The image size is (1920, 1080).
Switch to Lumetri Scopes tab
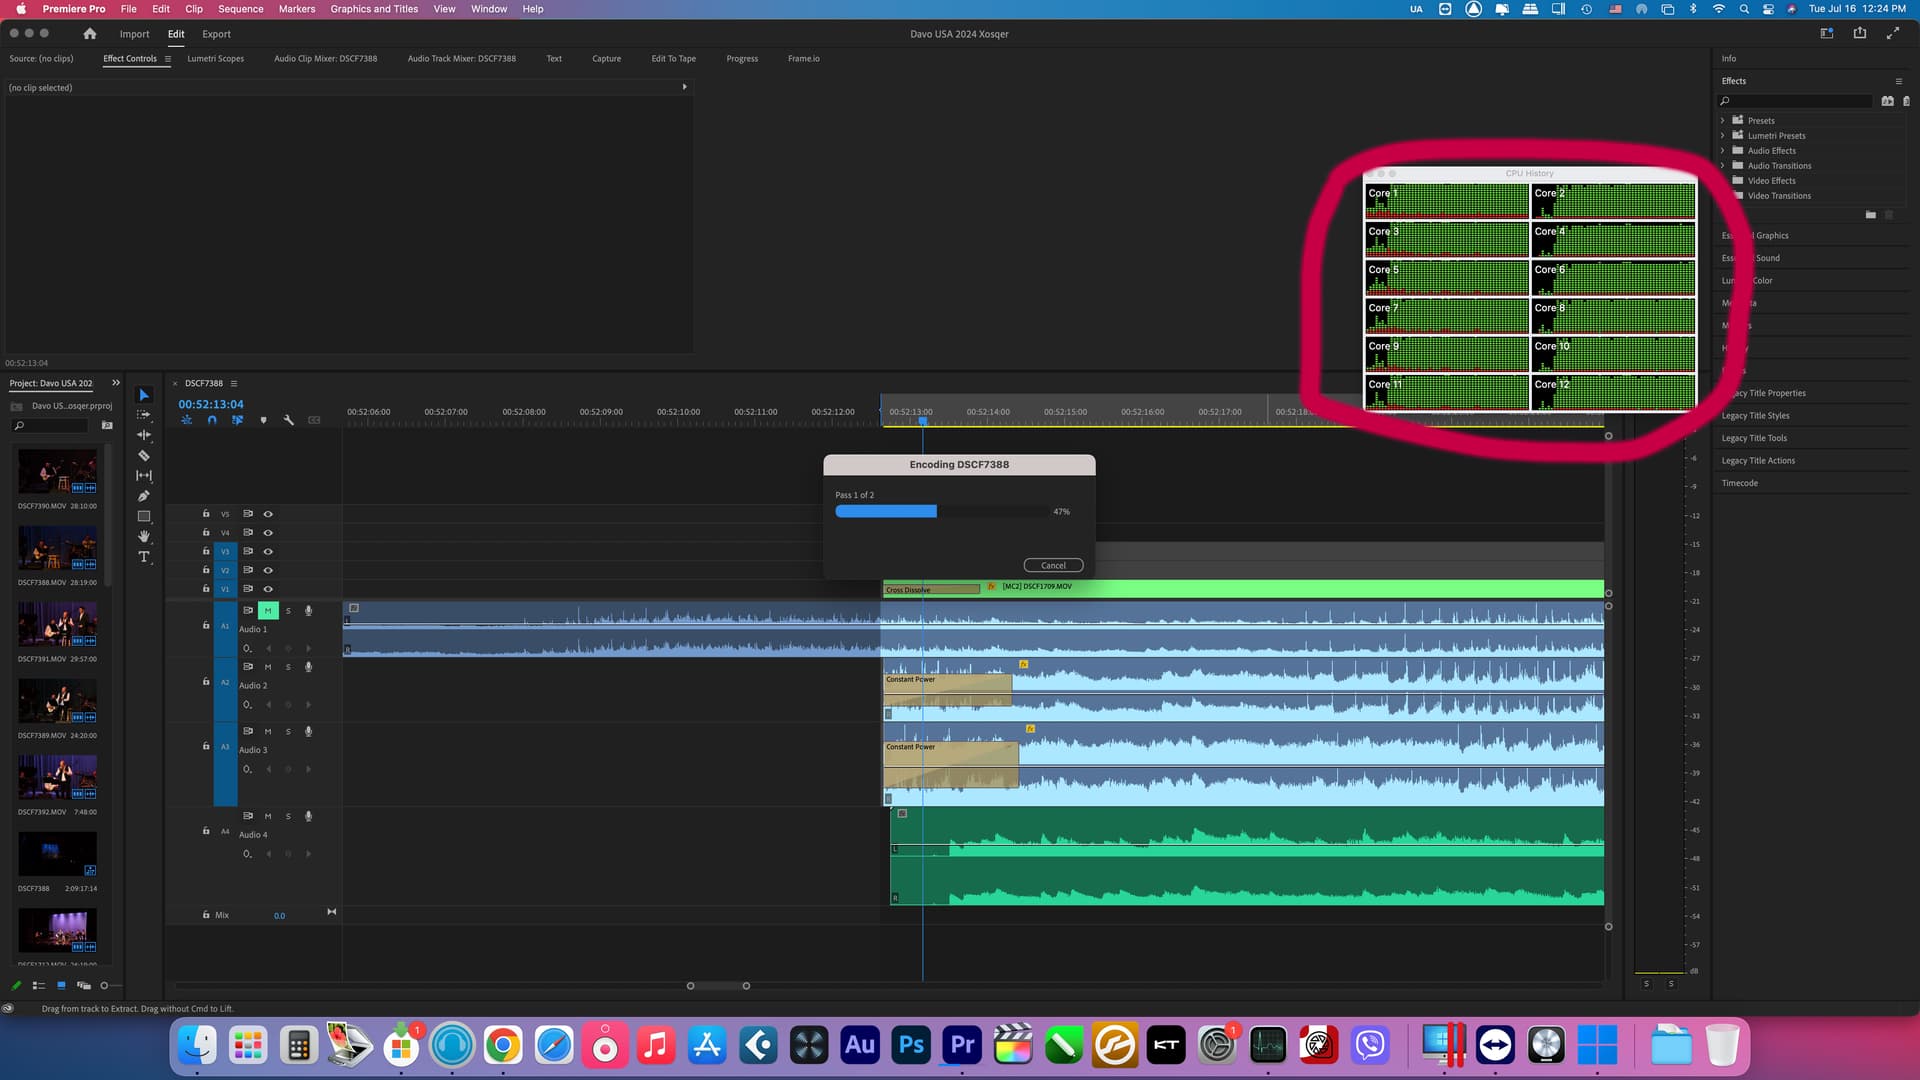(215, 59)
